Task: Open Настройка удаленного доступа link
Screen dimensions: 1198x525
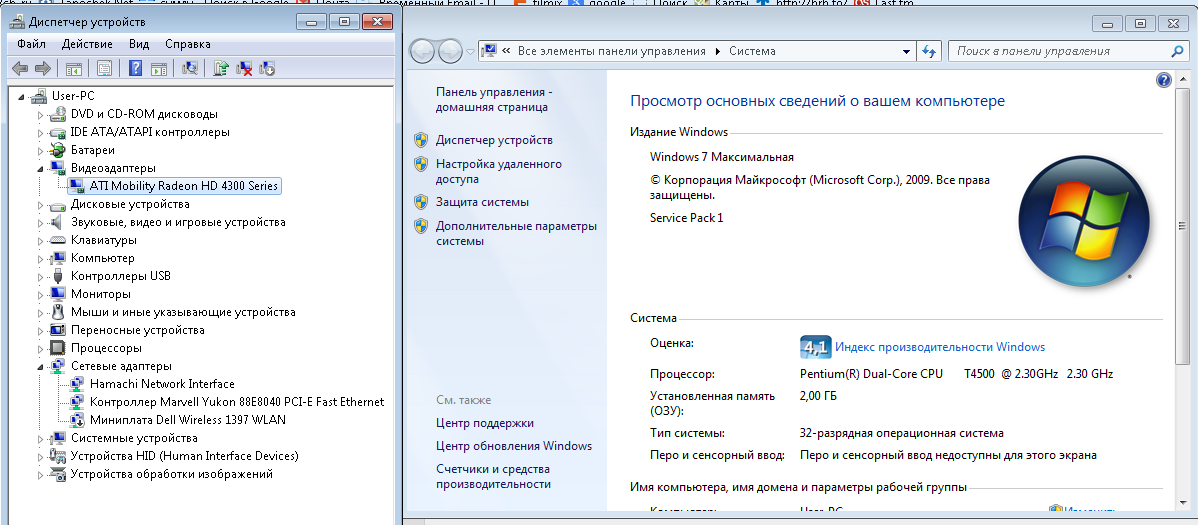Action: (x=499, y=171)
